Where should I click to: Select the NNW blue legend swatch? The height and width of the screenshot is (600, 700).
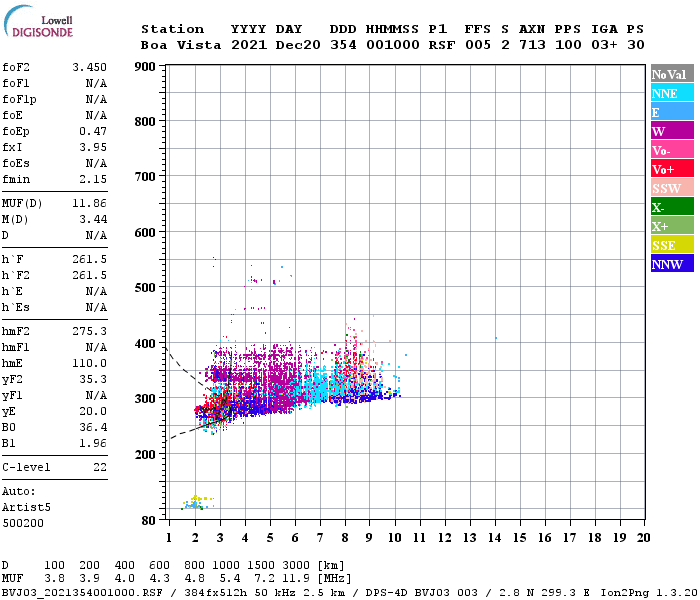point(672,264)
